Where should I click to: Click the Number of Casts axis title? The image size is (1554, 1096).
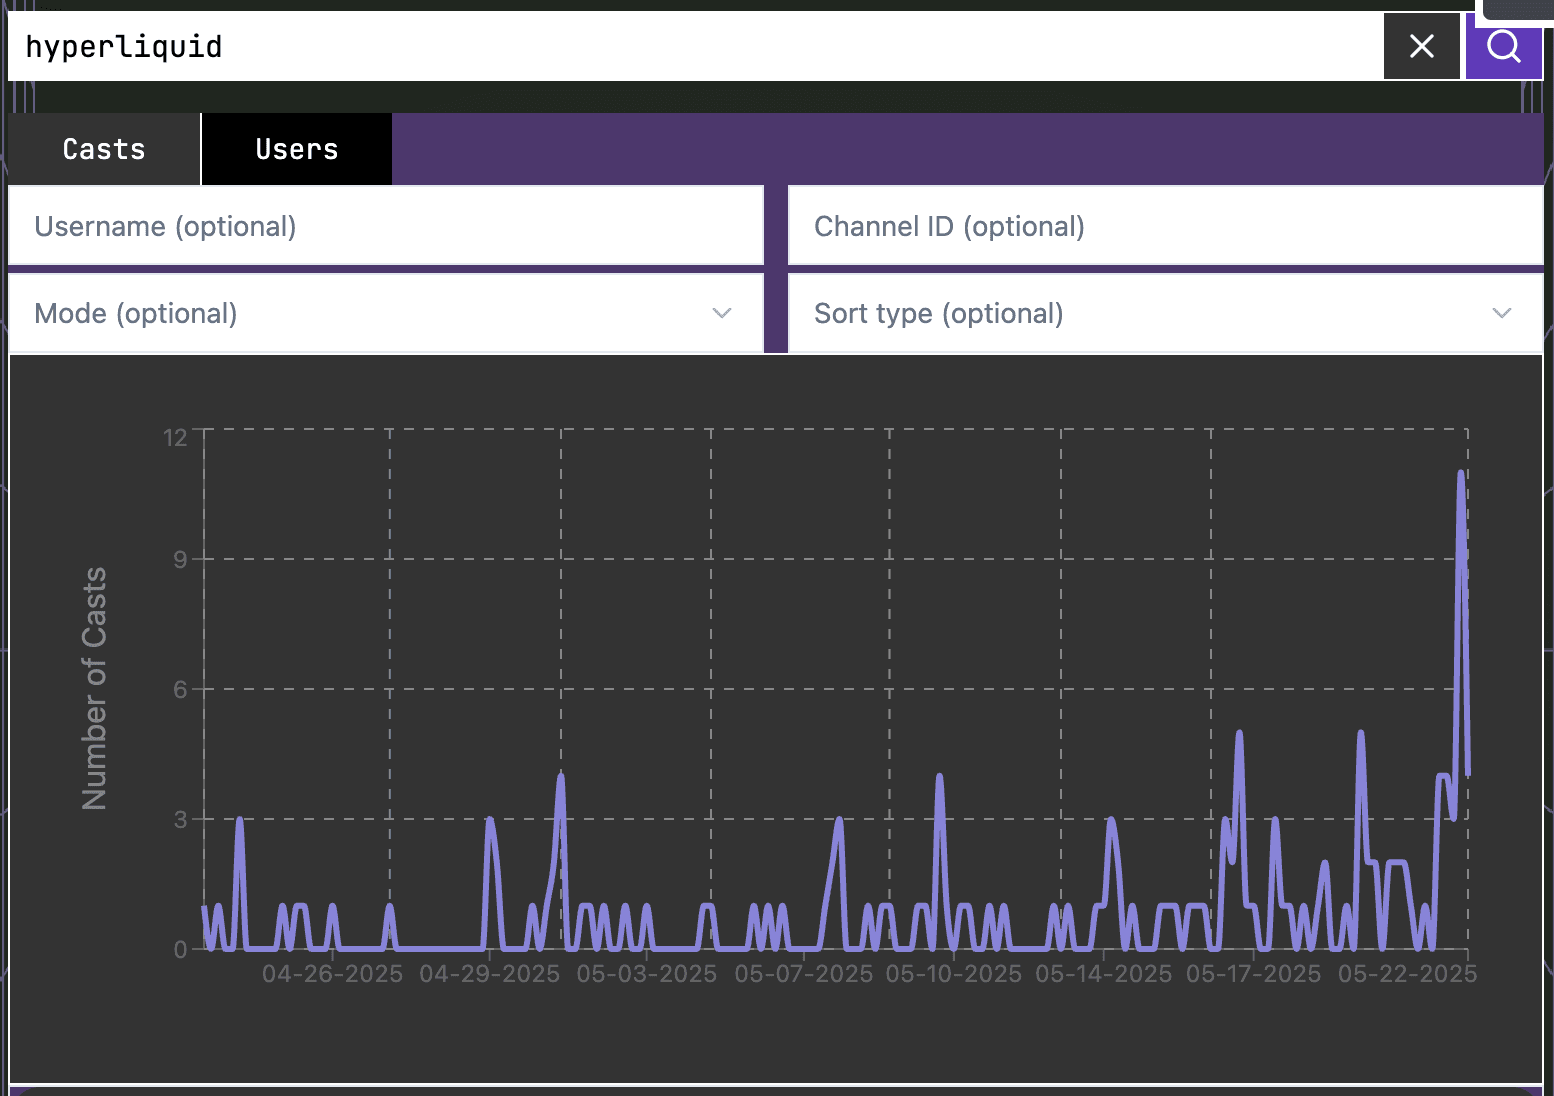[x=94, y=689]
